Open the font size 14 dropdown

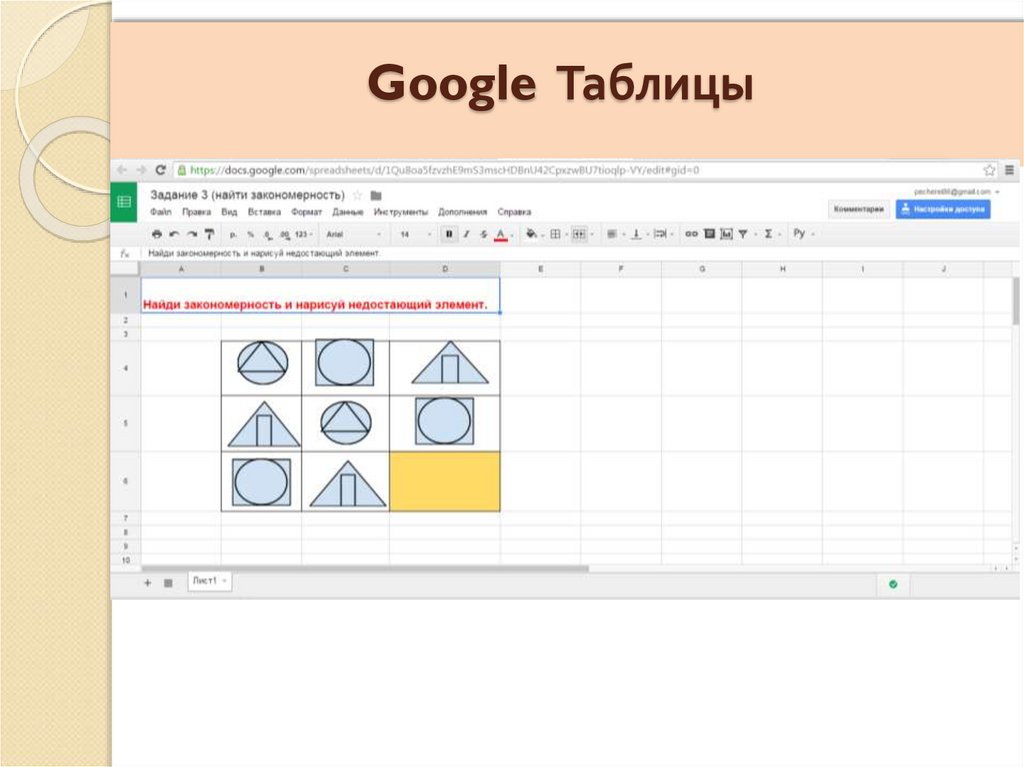tap(415, 235)
